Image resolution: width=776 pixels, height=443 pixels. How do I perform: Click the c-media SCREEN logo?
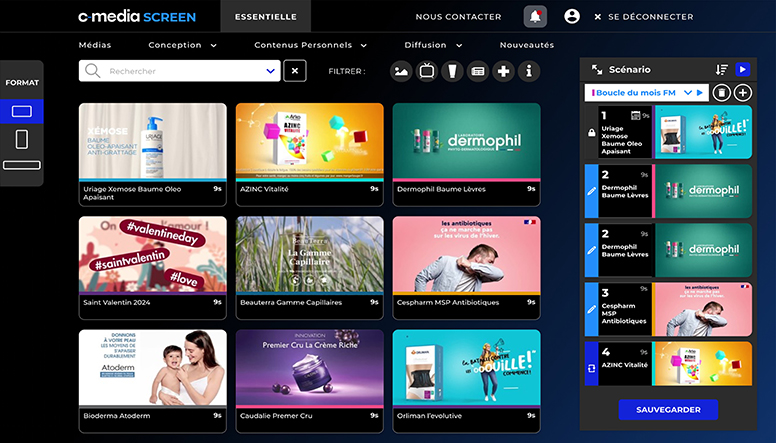(x=137, y=16)
